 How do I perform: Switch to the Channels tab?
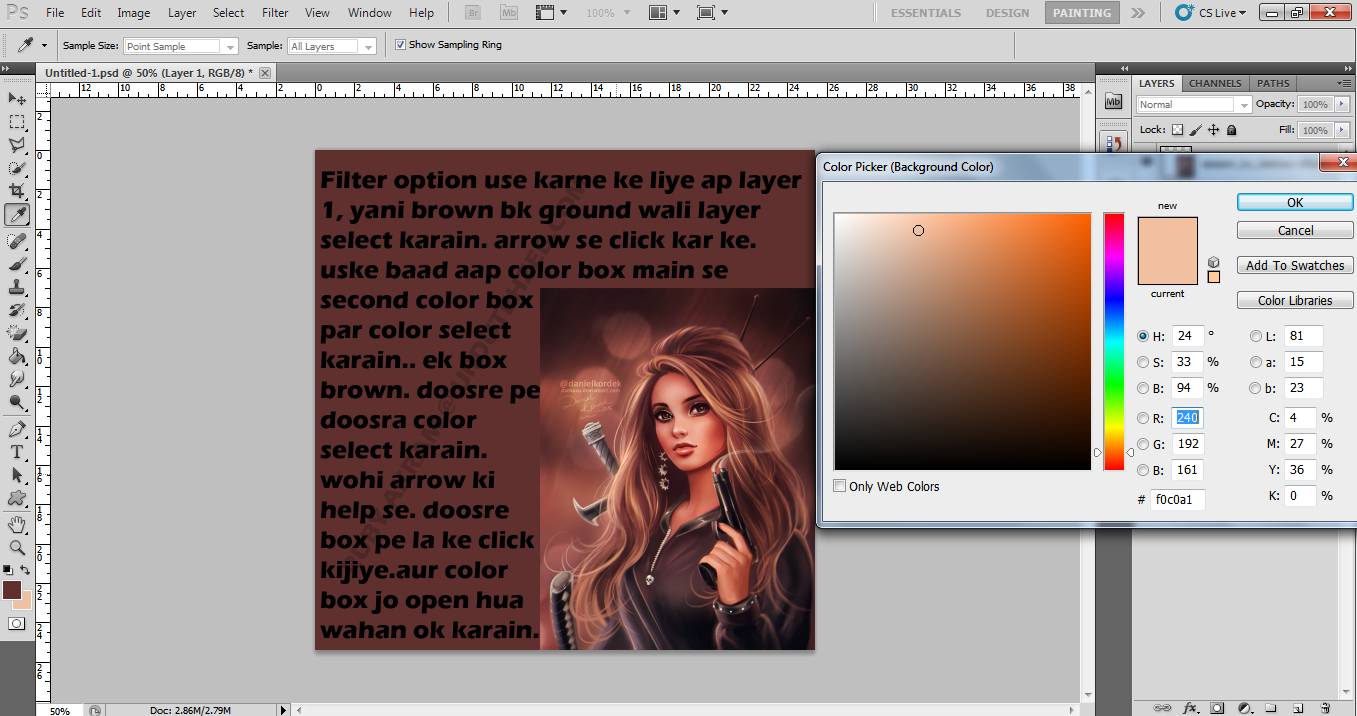pos(1215,83)
